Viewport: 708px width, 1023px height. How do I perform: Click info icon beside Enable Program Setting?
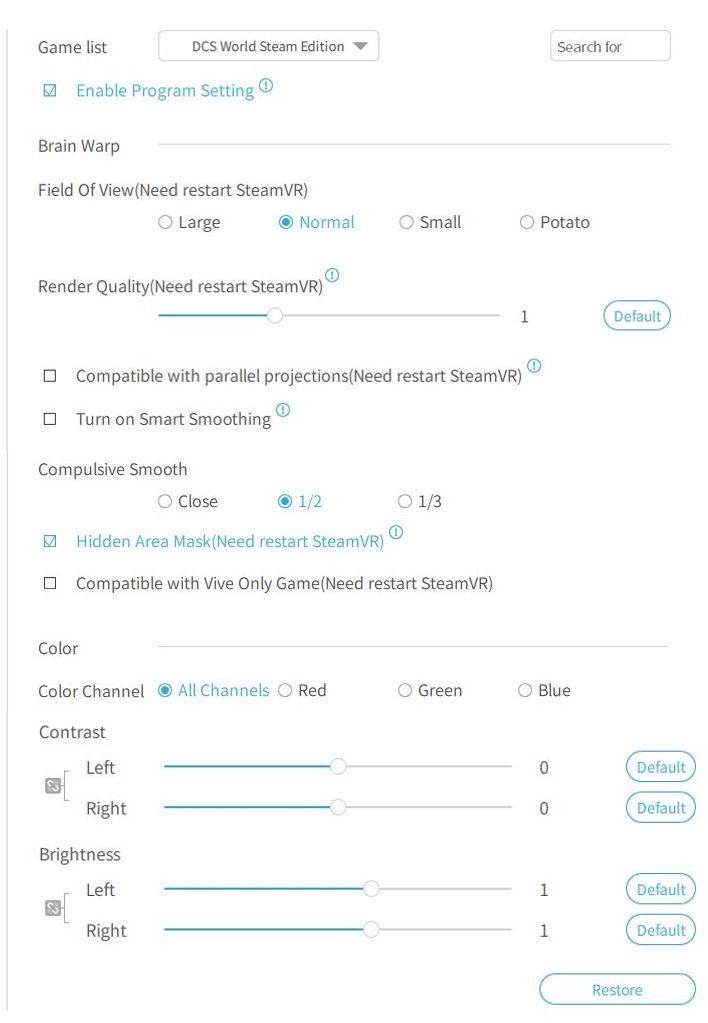click(266, 85)
